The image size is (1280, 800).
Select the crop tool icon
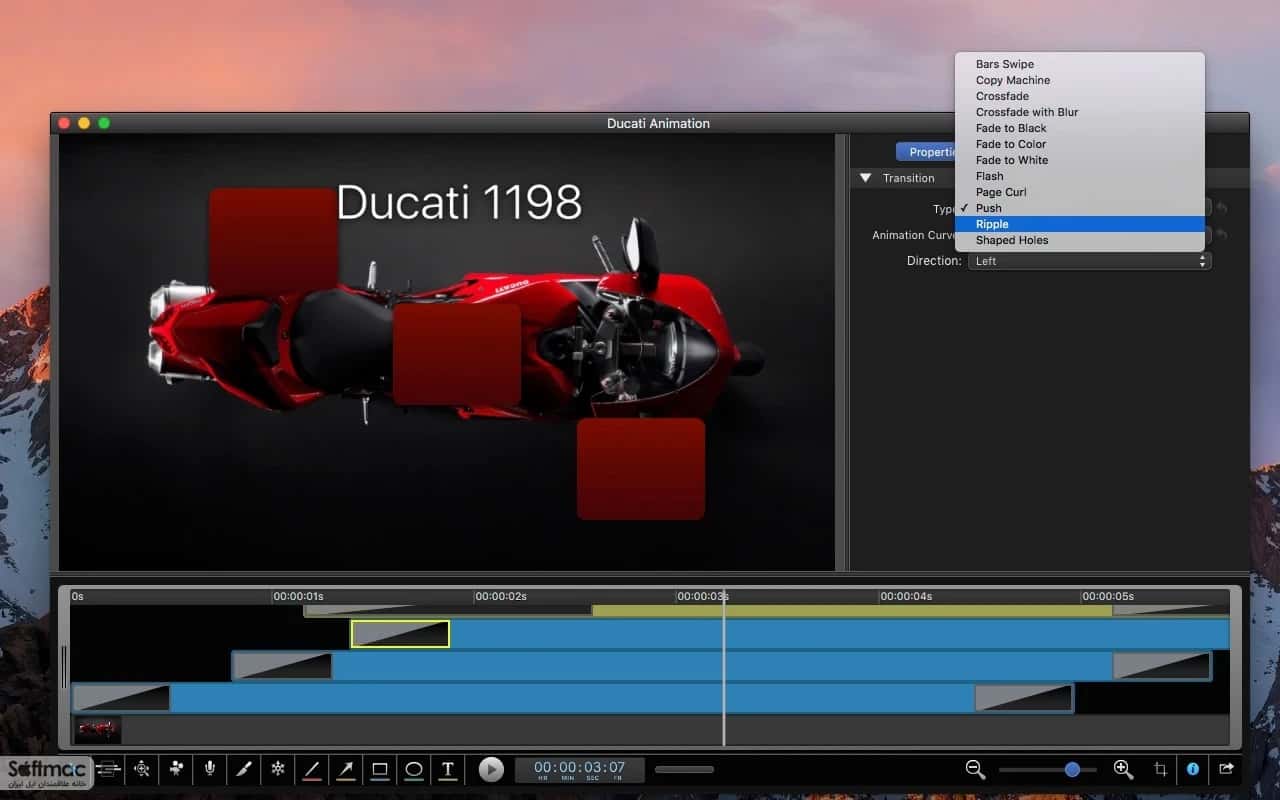point(1160,769)
